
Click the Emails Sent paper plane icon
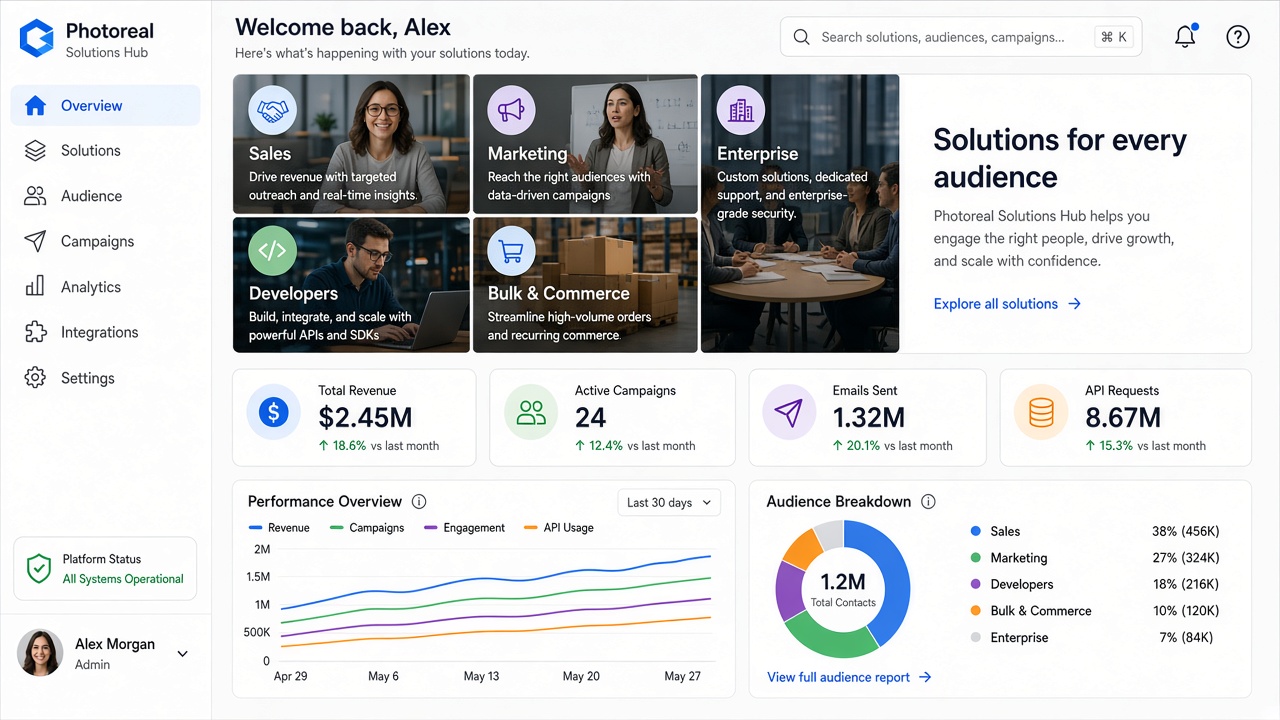(x=788, y=411)
